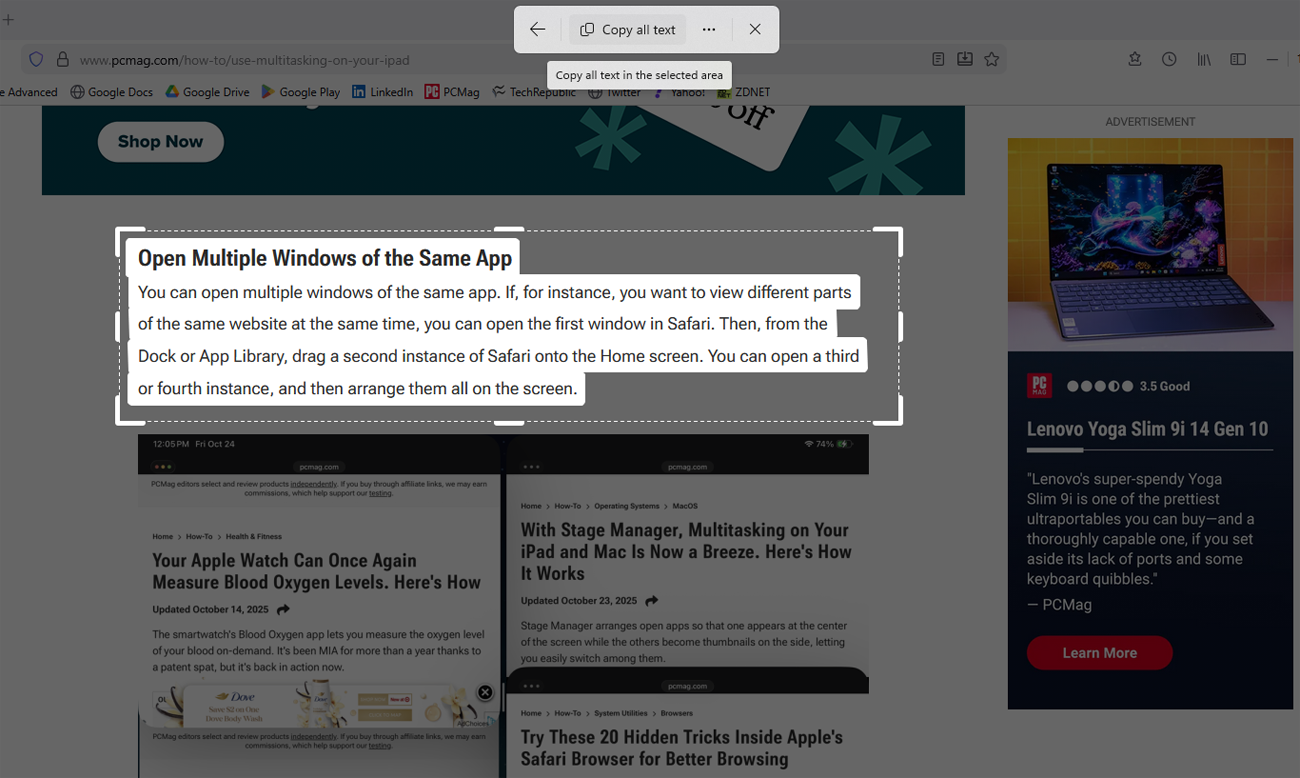This screenshot has width=1300, height=778.
Task: Open the History clock icon in toolbar
Action: pos(1169,60)
